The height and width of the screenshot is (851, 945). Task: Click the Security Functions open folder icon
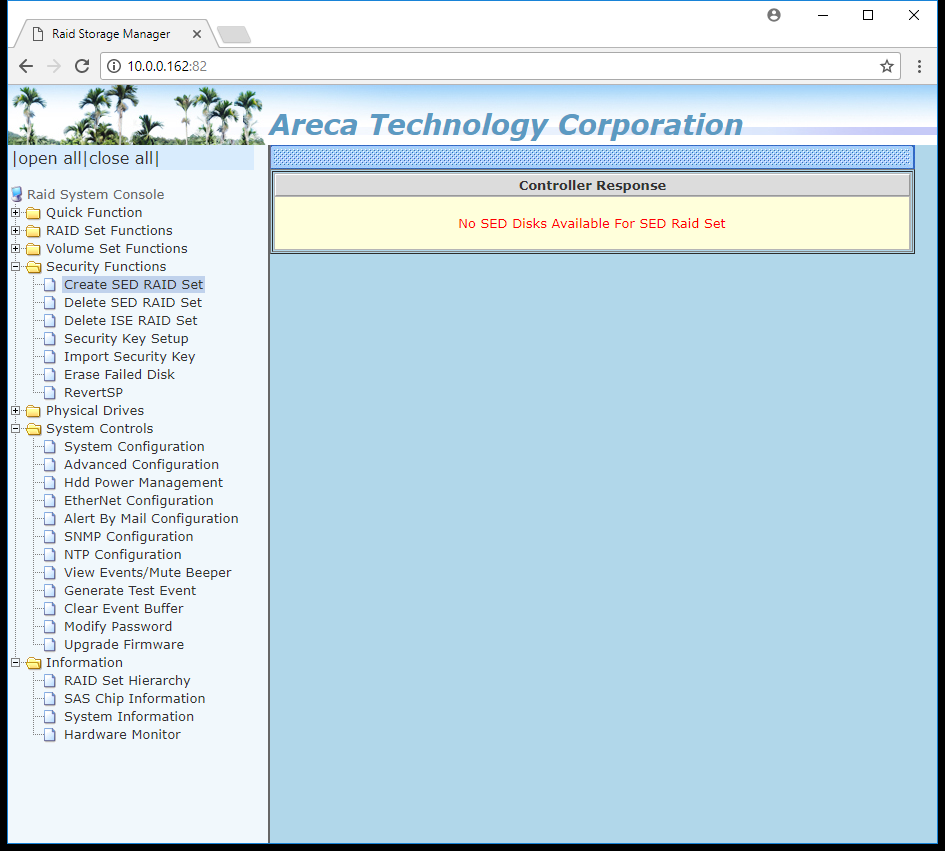coord(34,267)
